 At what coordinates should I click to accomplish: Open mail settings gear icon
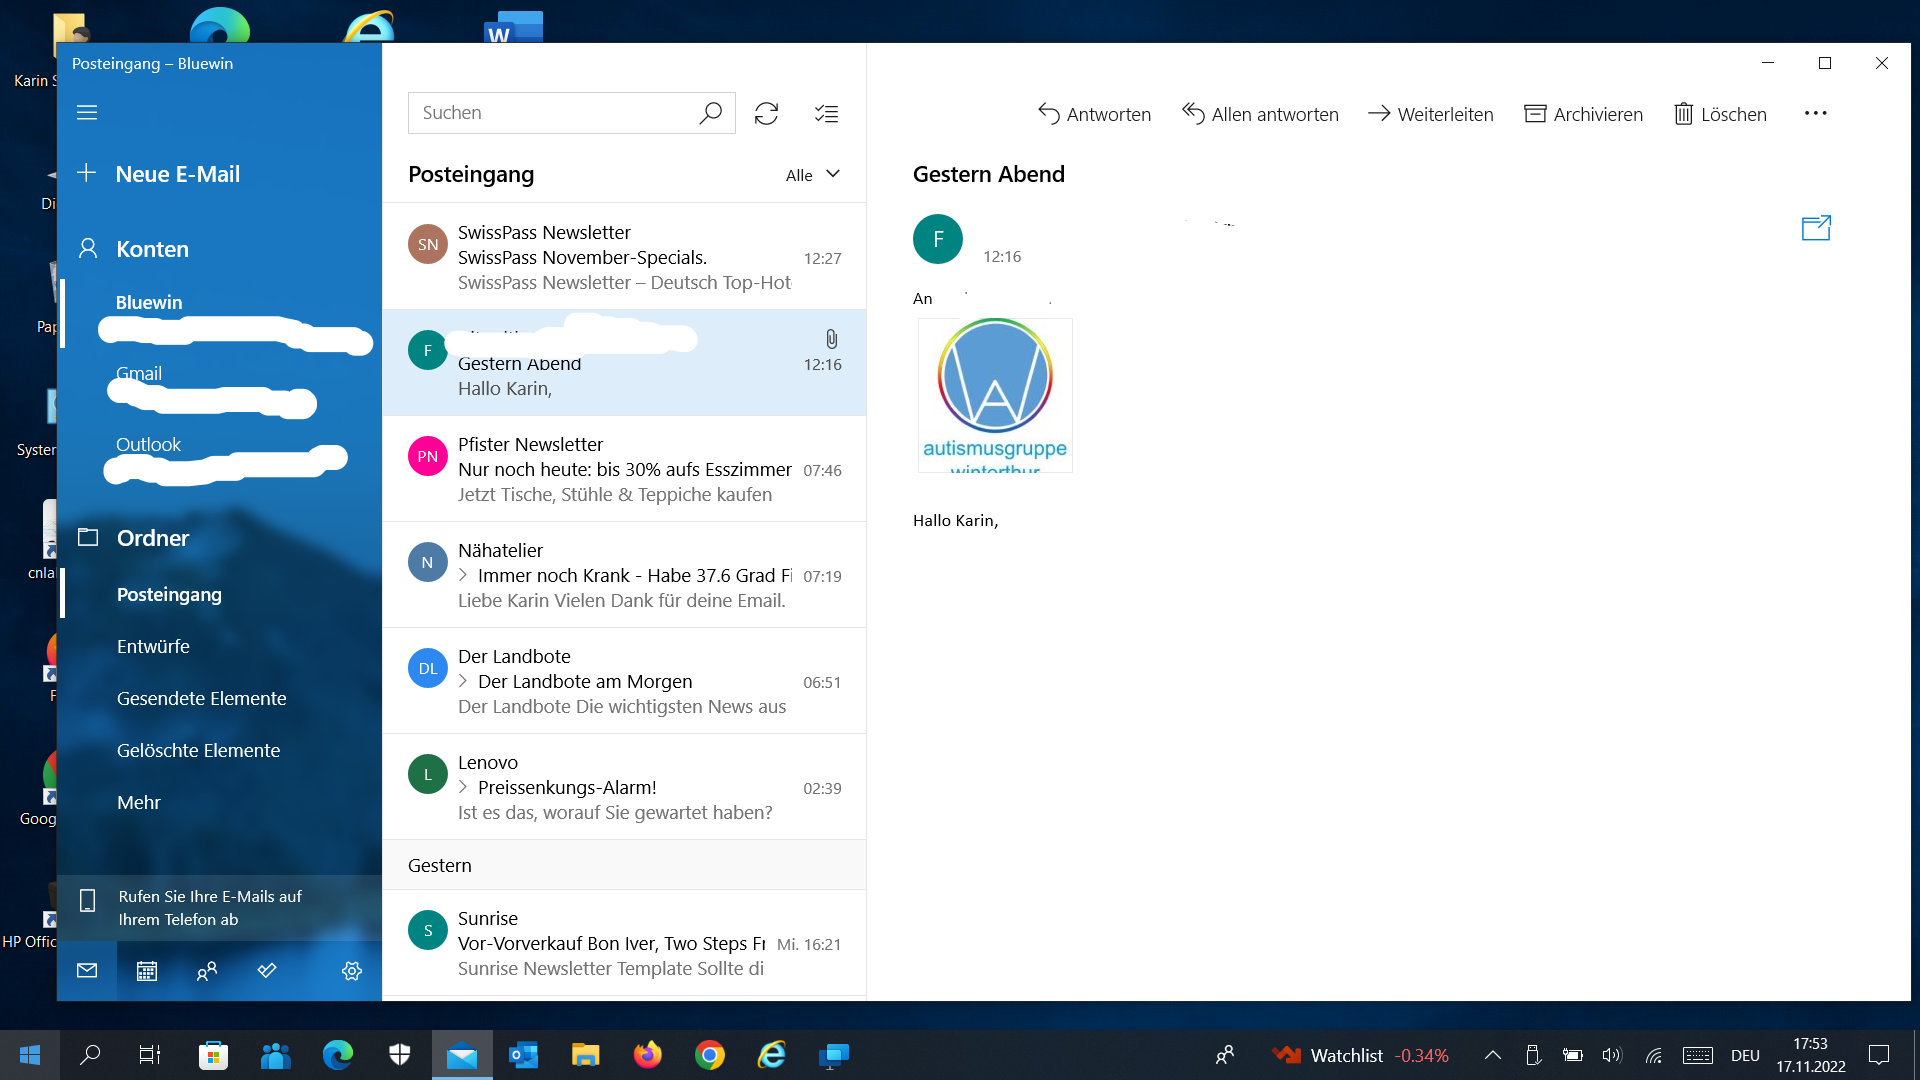coord(351,971)
